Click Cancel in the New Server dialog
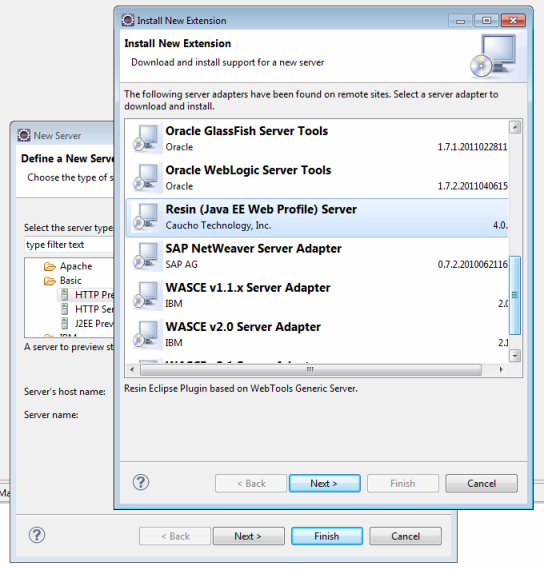 (405, 536)
